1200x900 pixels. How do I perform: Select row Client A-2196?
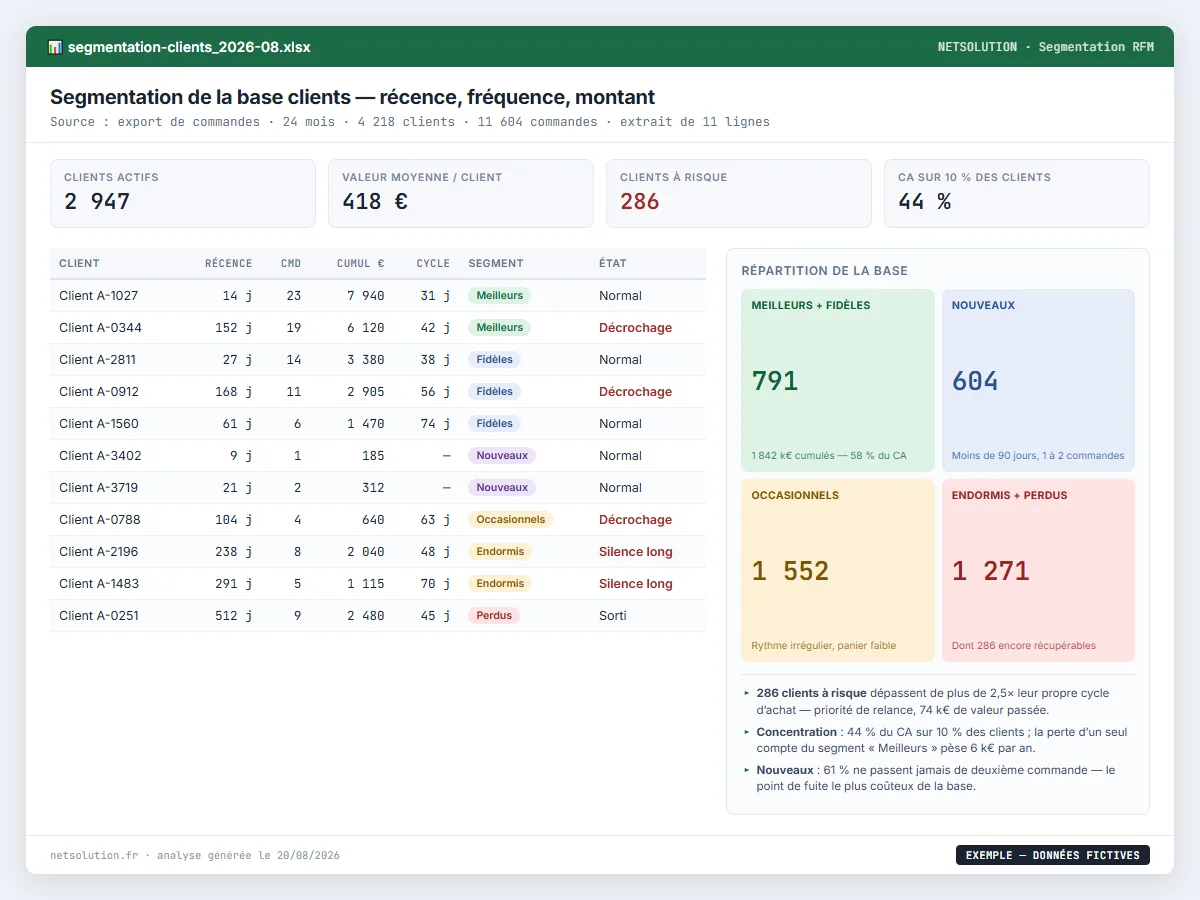point(378,552)
